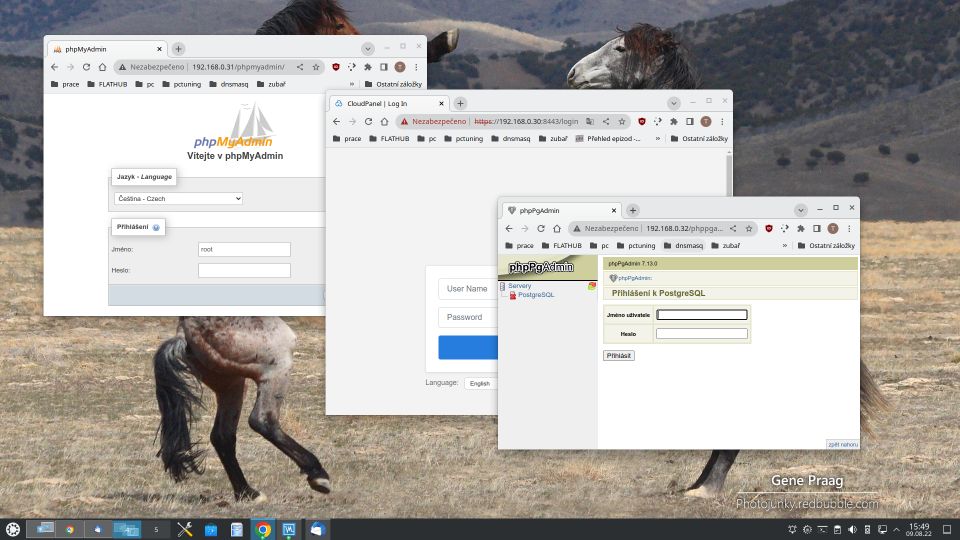Click Servery link in phpPgAdmin sidebar
Image resolution: width=960 pixels, height=540 pixels.
[519, 286]
